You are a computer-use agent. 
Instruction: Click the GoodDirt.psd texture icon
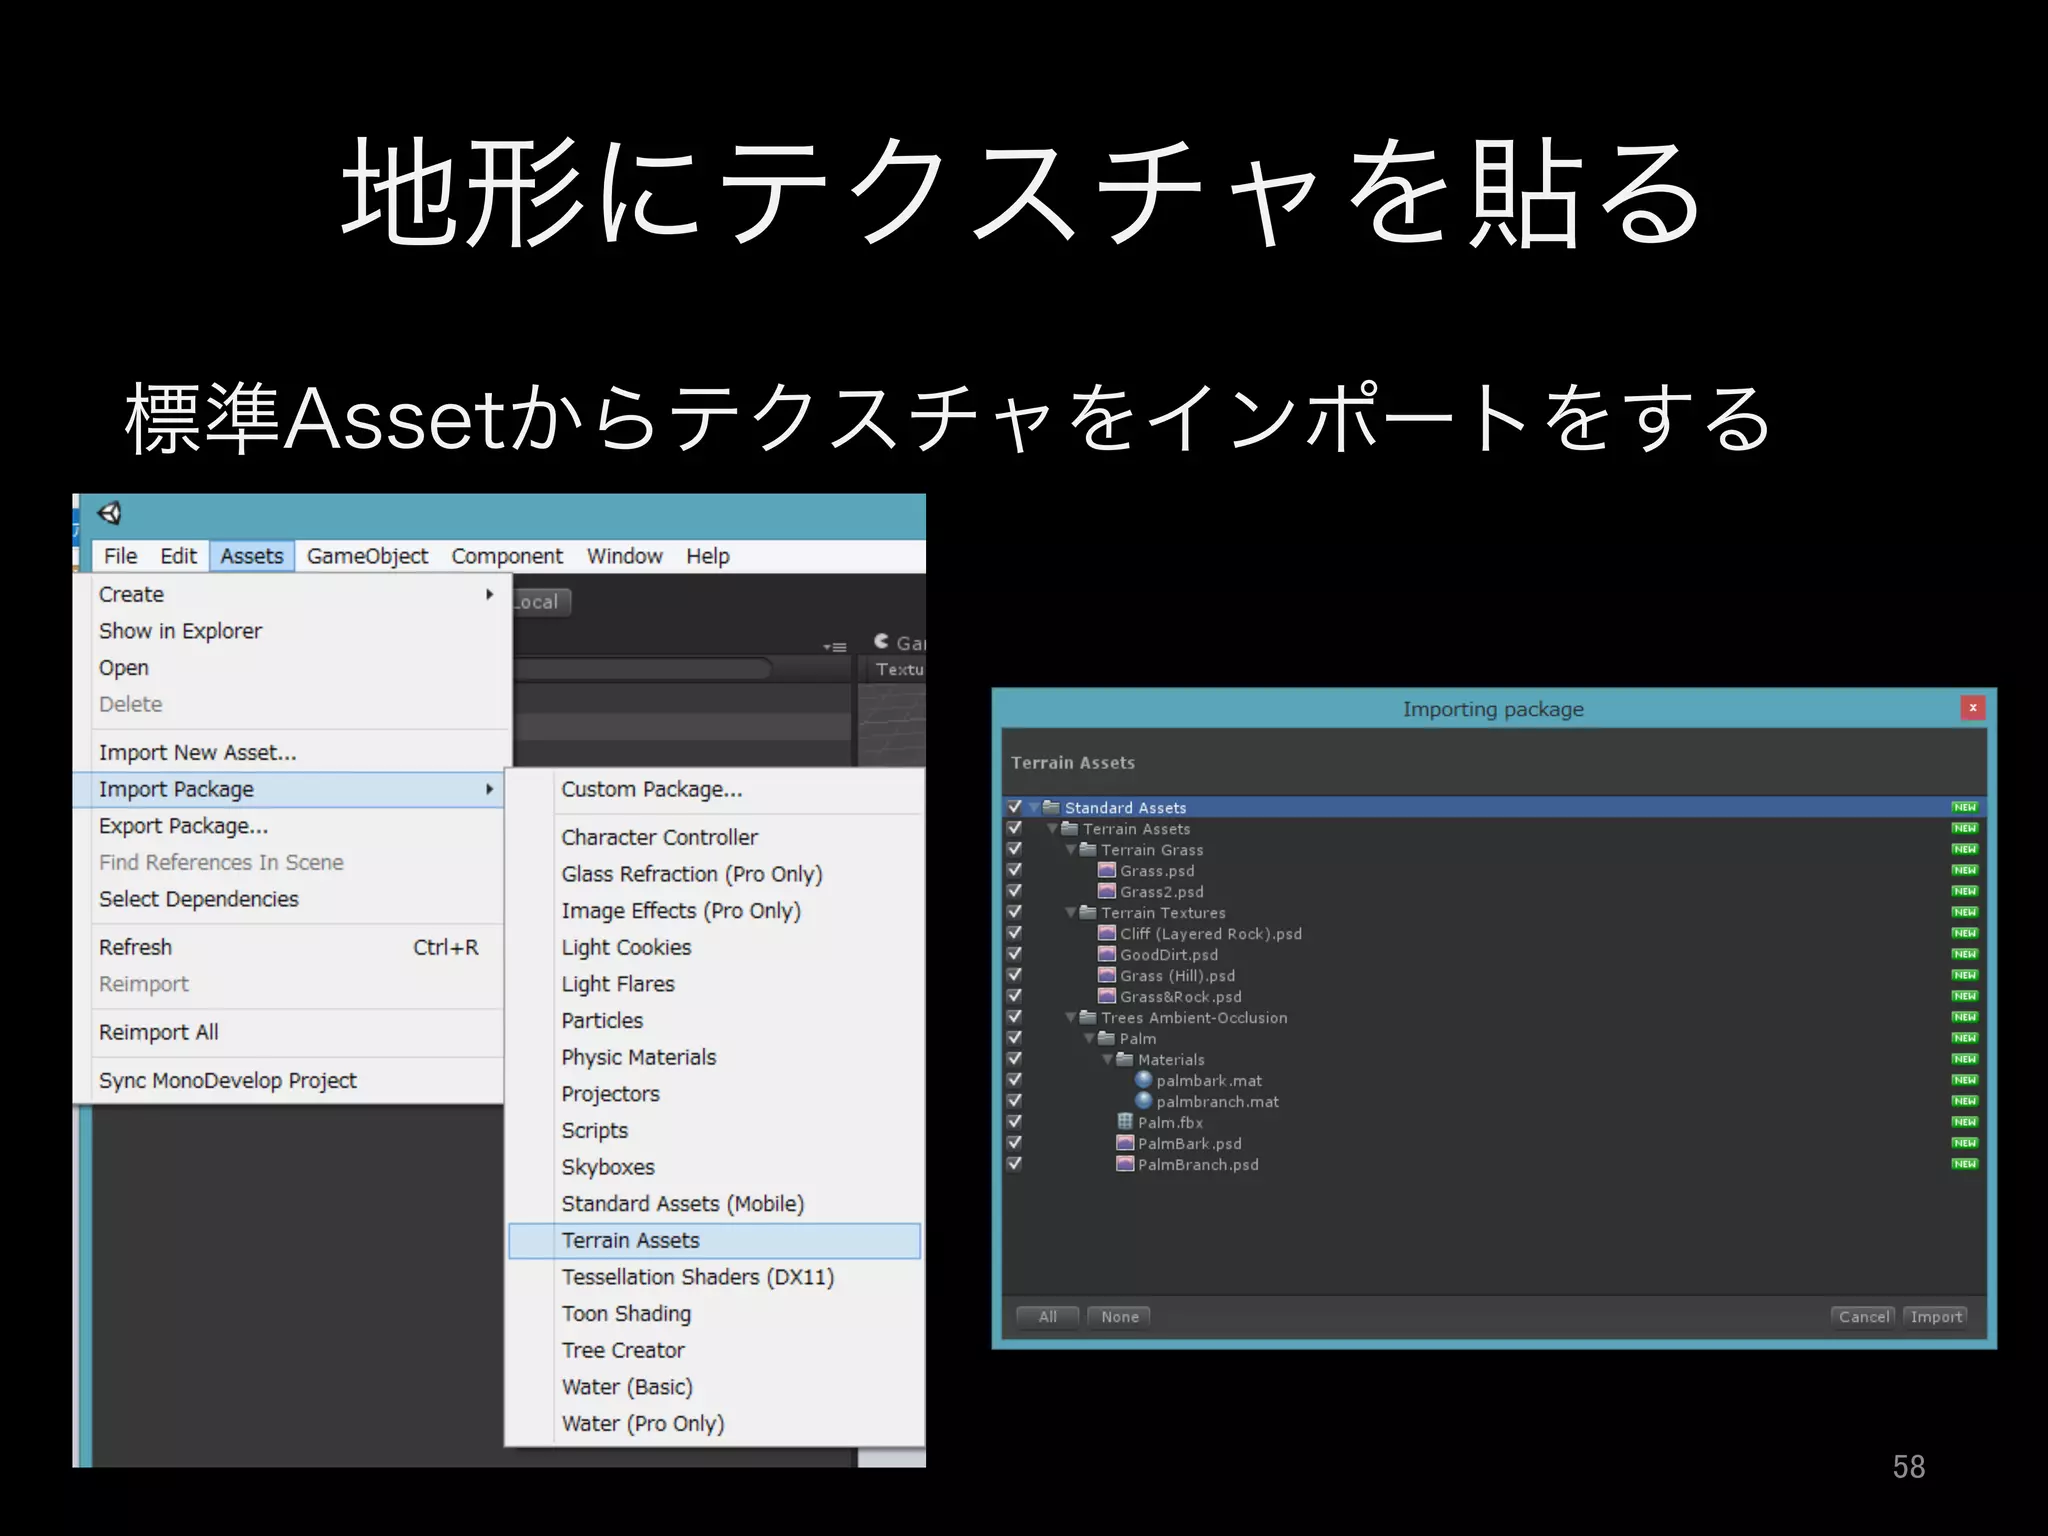(1107, 954)
